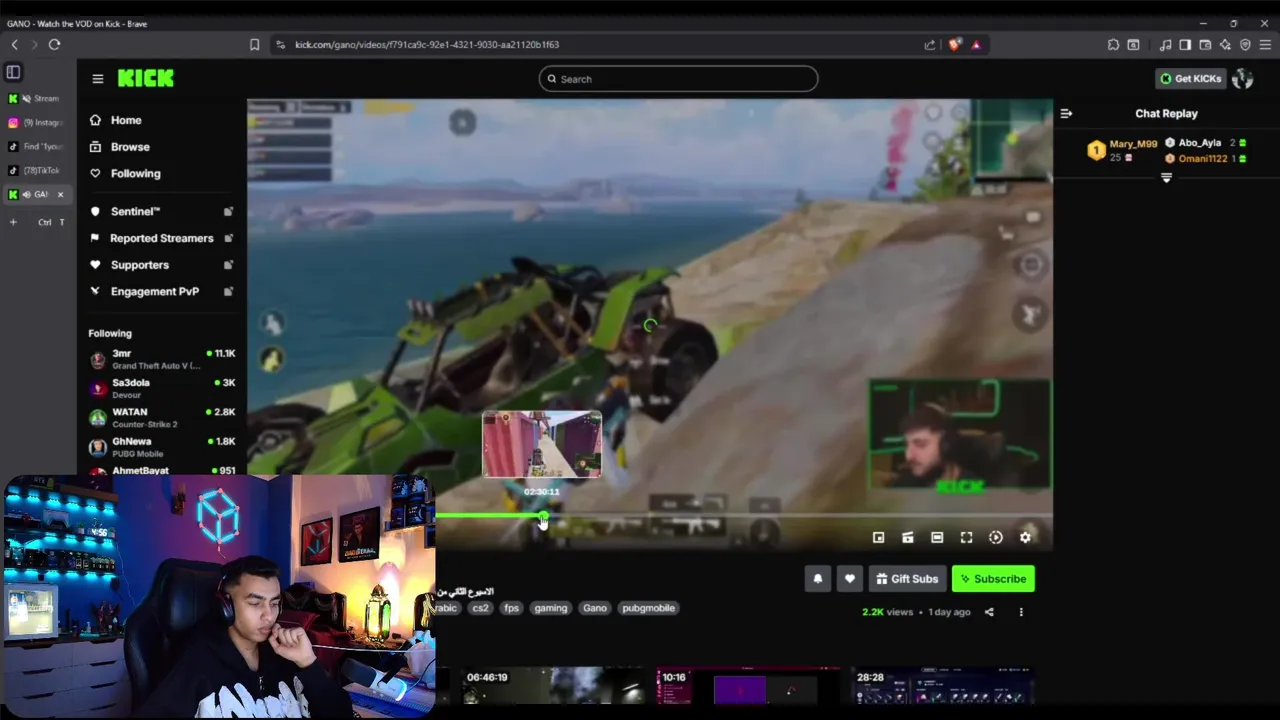This screenshot has width=1280, height=720.
Task: Expand chat leaderboard down arrow
Action: click(1166, 178)
